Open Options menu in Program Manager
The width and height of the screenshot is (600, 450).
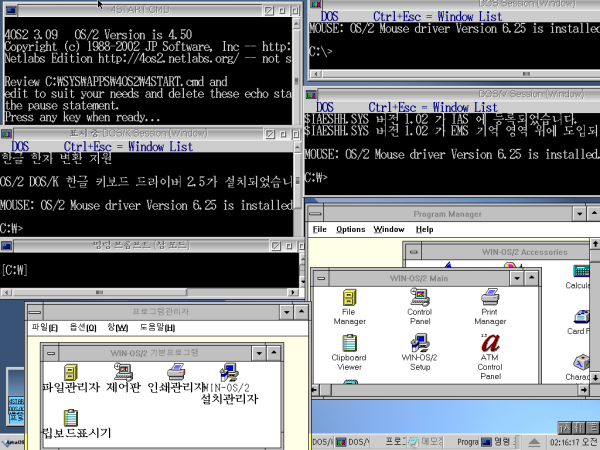tap(350, 229)
